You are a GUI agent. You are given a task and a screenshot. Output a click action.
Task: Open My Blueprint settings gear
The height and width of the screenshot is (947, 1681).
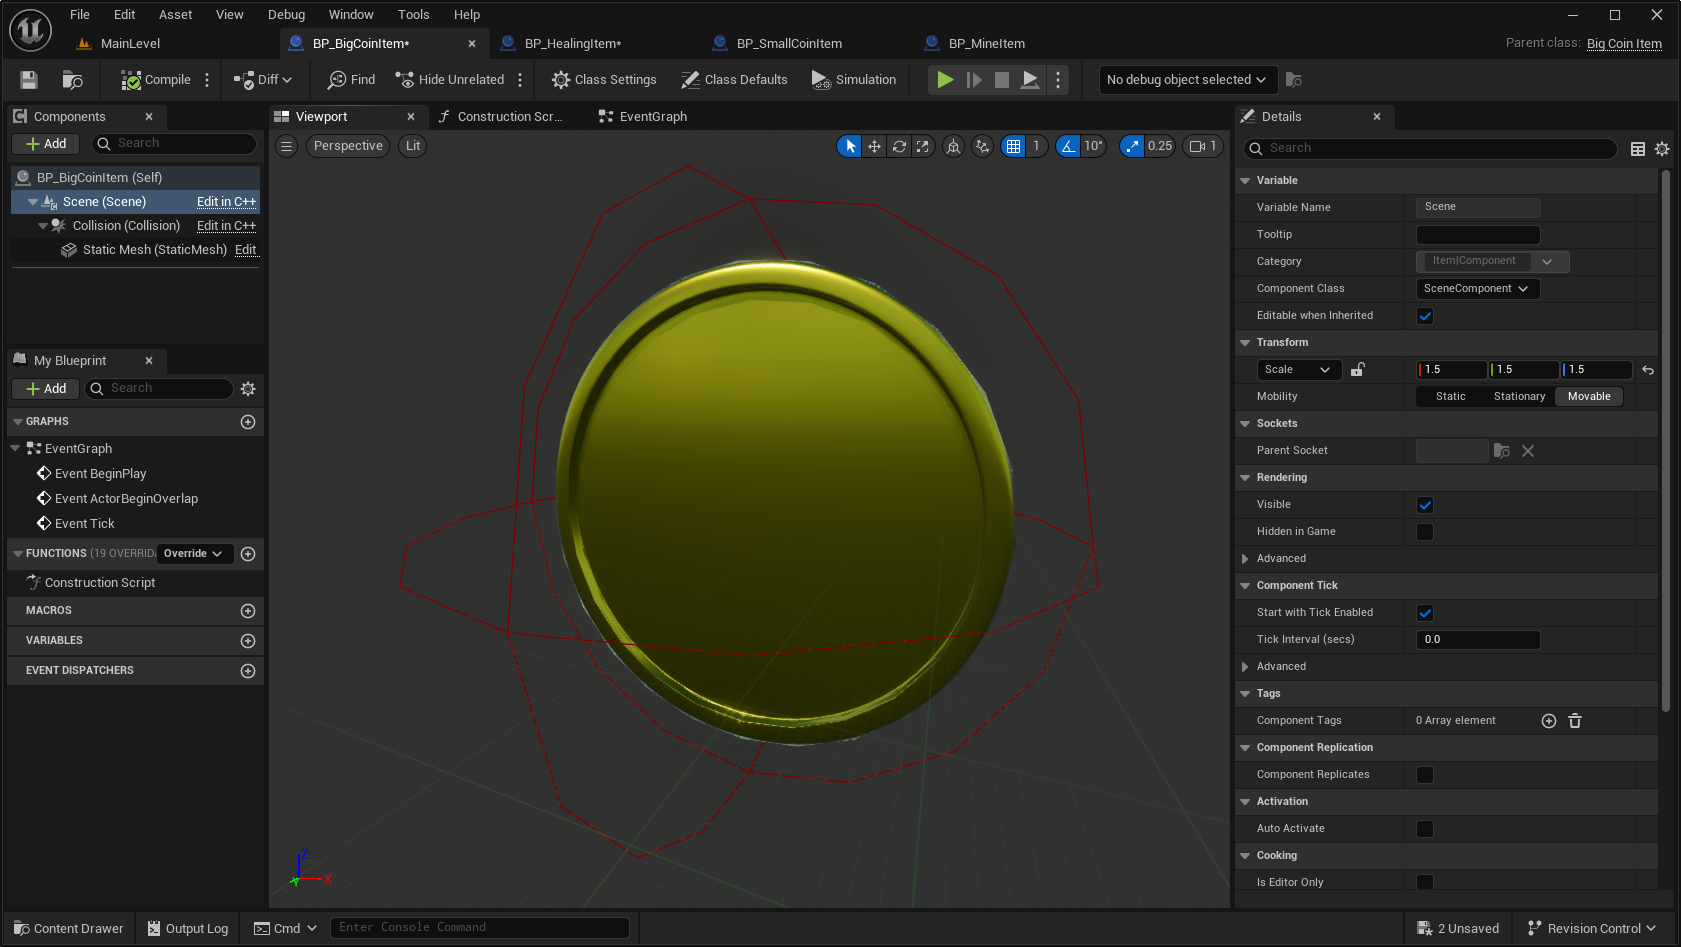248,389
